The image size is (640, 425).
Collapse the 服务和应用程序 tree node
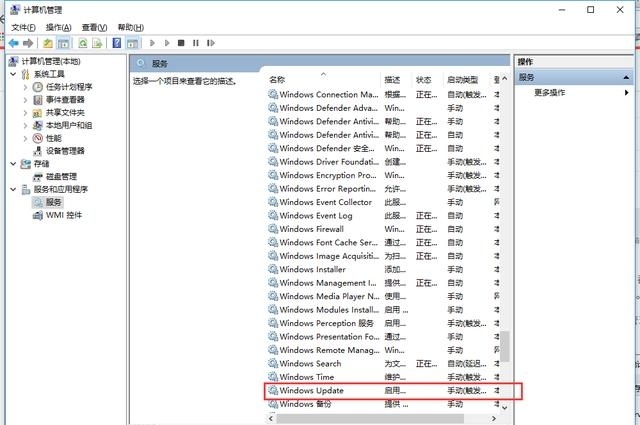point(13,189)
